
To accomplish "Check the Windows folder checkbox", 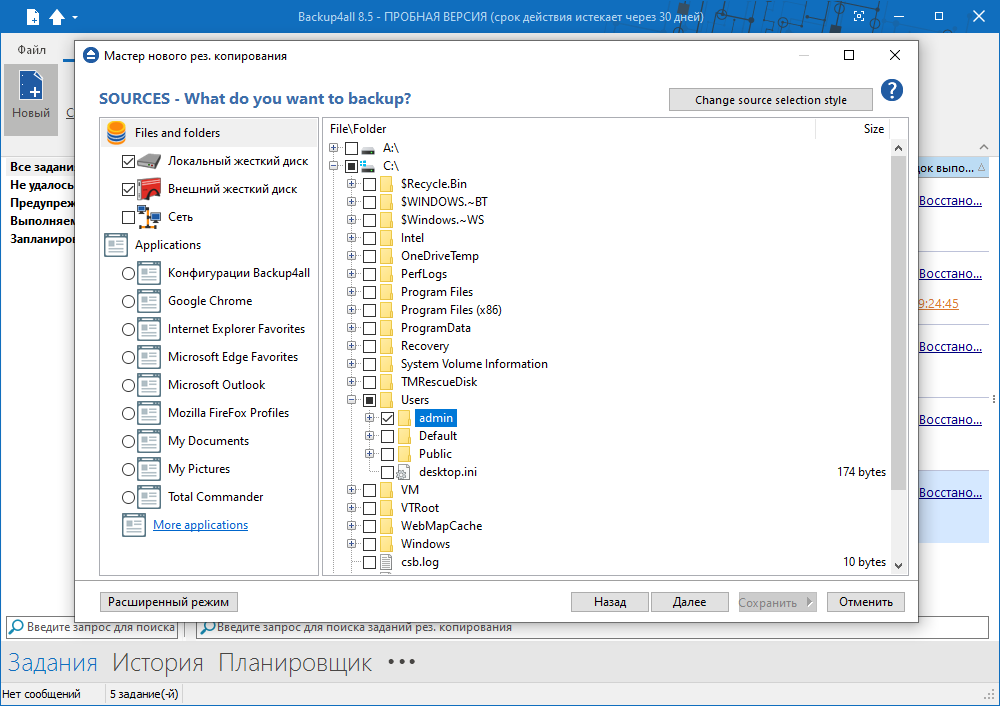I will [369, 545].
